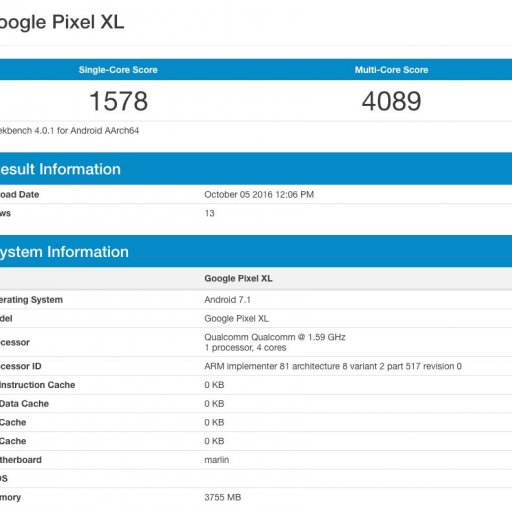The height and width of the screenshot is (512, 512).
Task: Click the Data Cache 0 KB value
Action: [214, 404]
